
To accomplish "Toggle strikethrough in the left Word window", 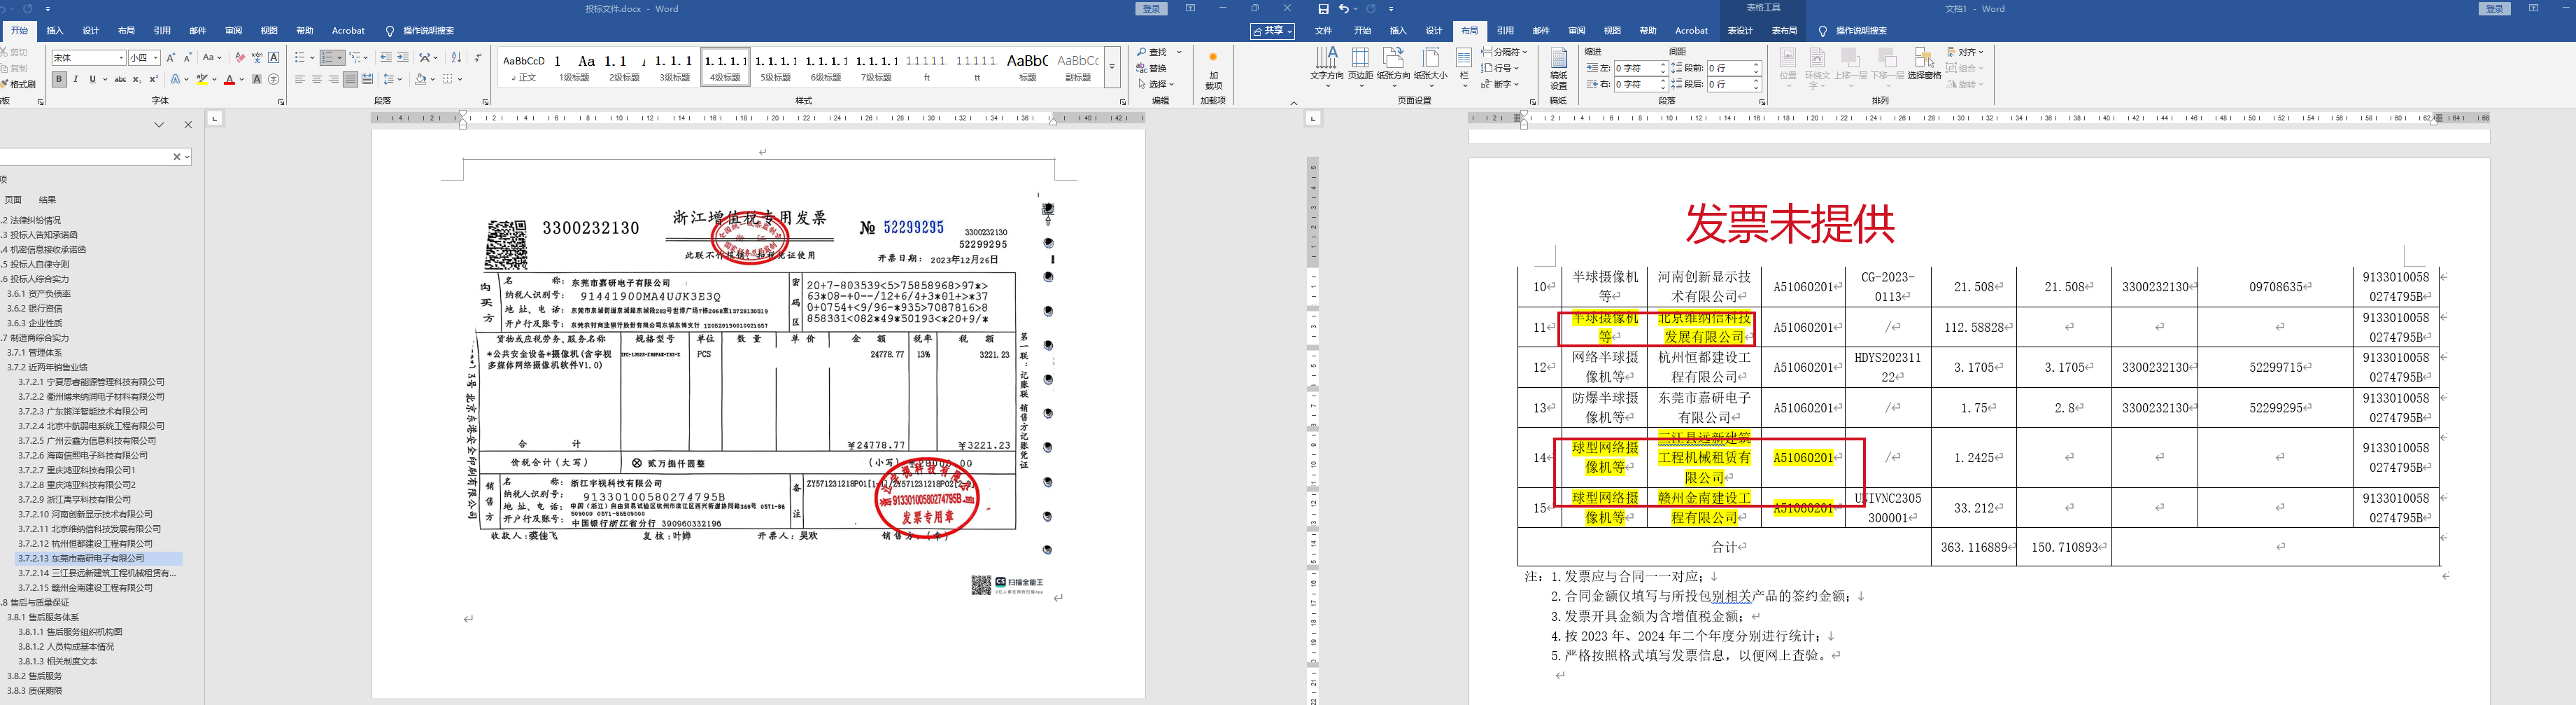I will click(121, 79).
